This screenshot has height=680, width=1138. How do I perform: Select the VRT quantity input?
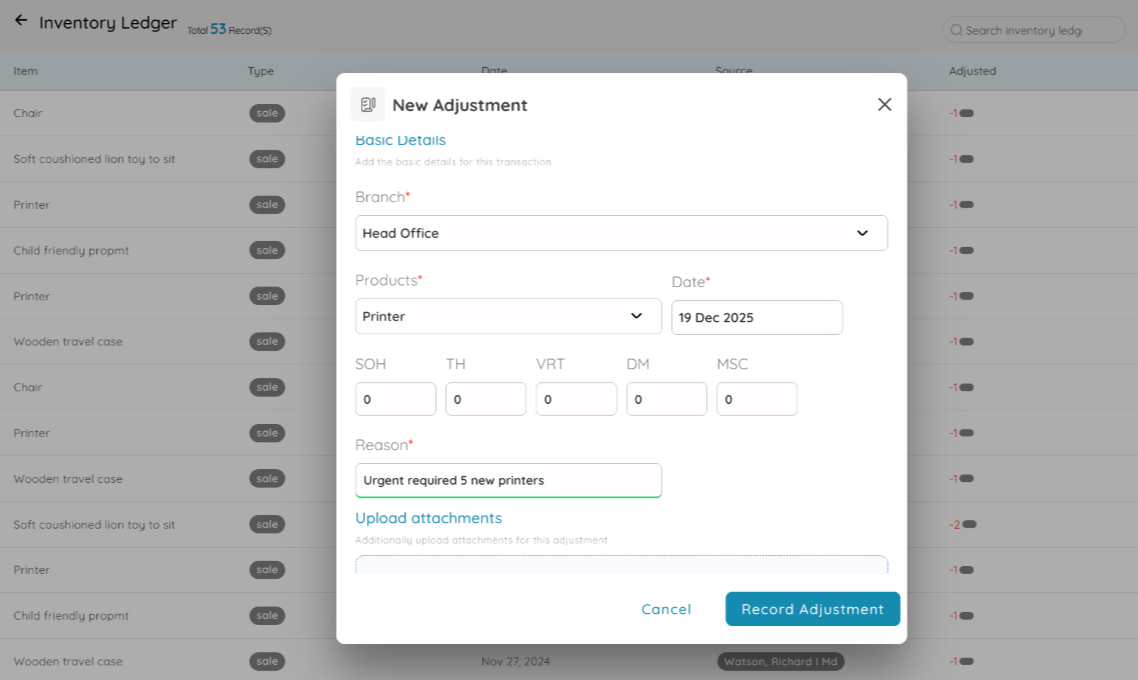pyautogui.click(x=576, y=399)
